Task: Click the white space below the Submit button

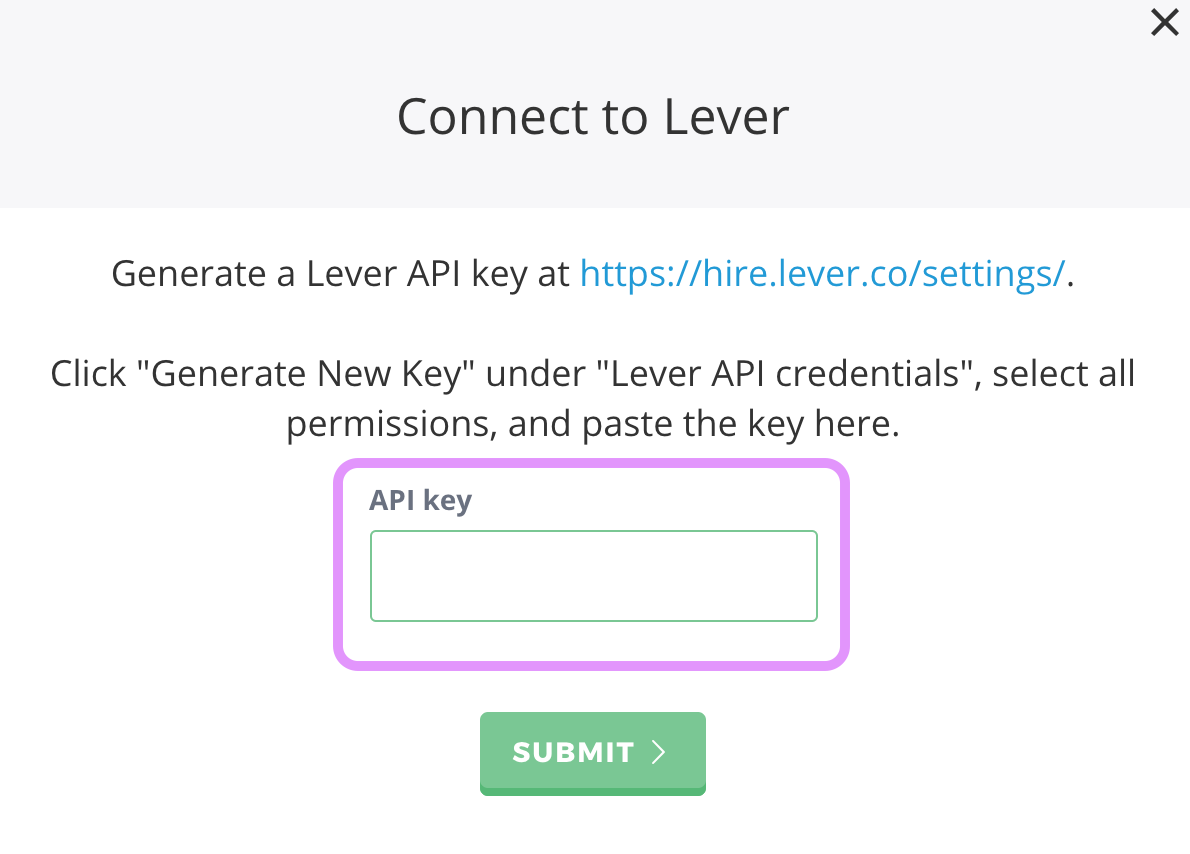Action: pos(593,826)
